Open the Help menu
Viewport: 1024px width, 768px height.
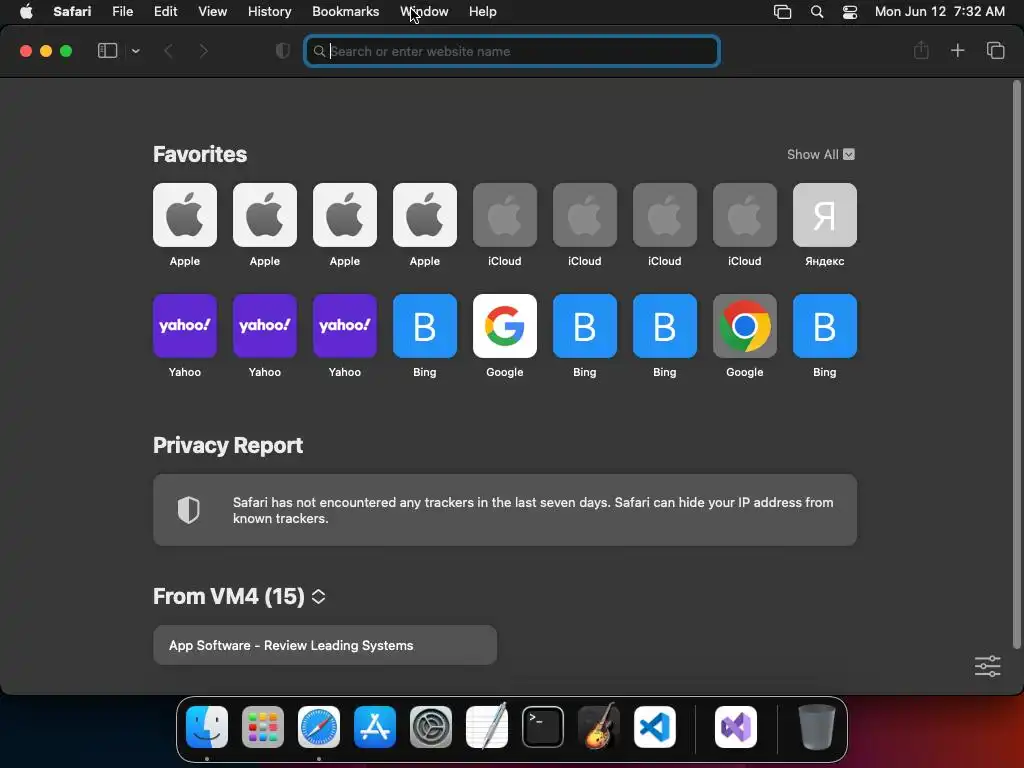(x=483, y=12)
